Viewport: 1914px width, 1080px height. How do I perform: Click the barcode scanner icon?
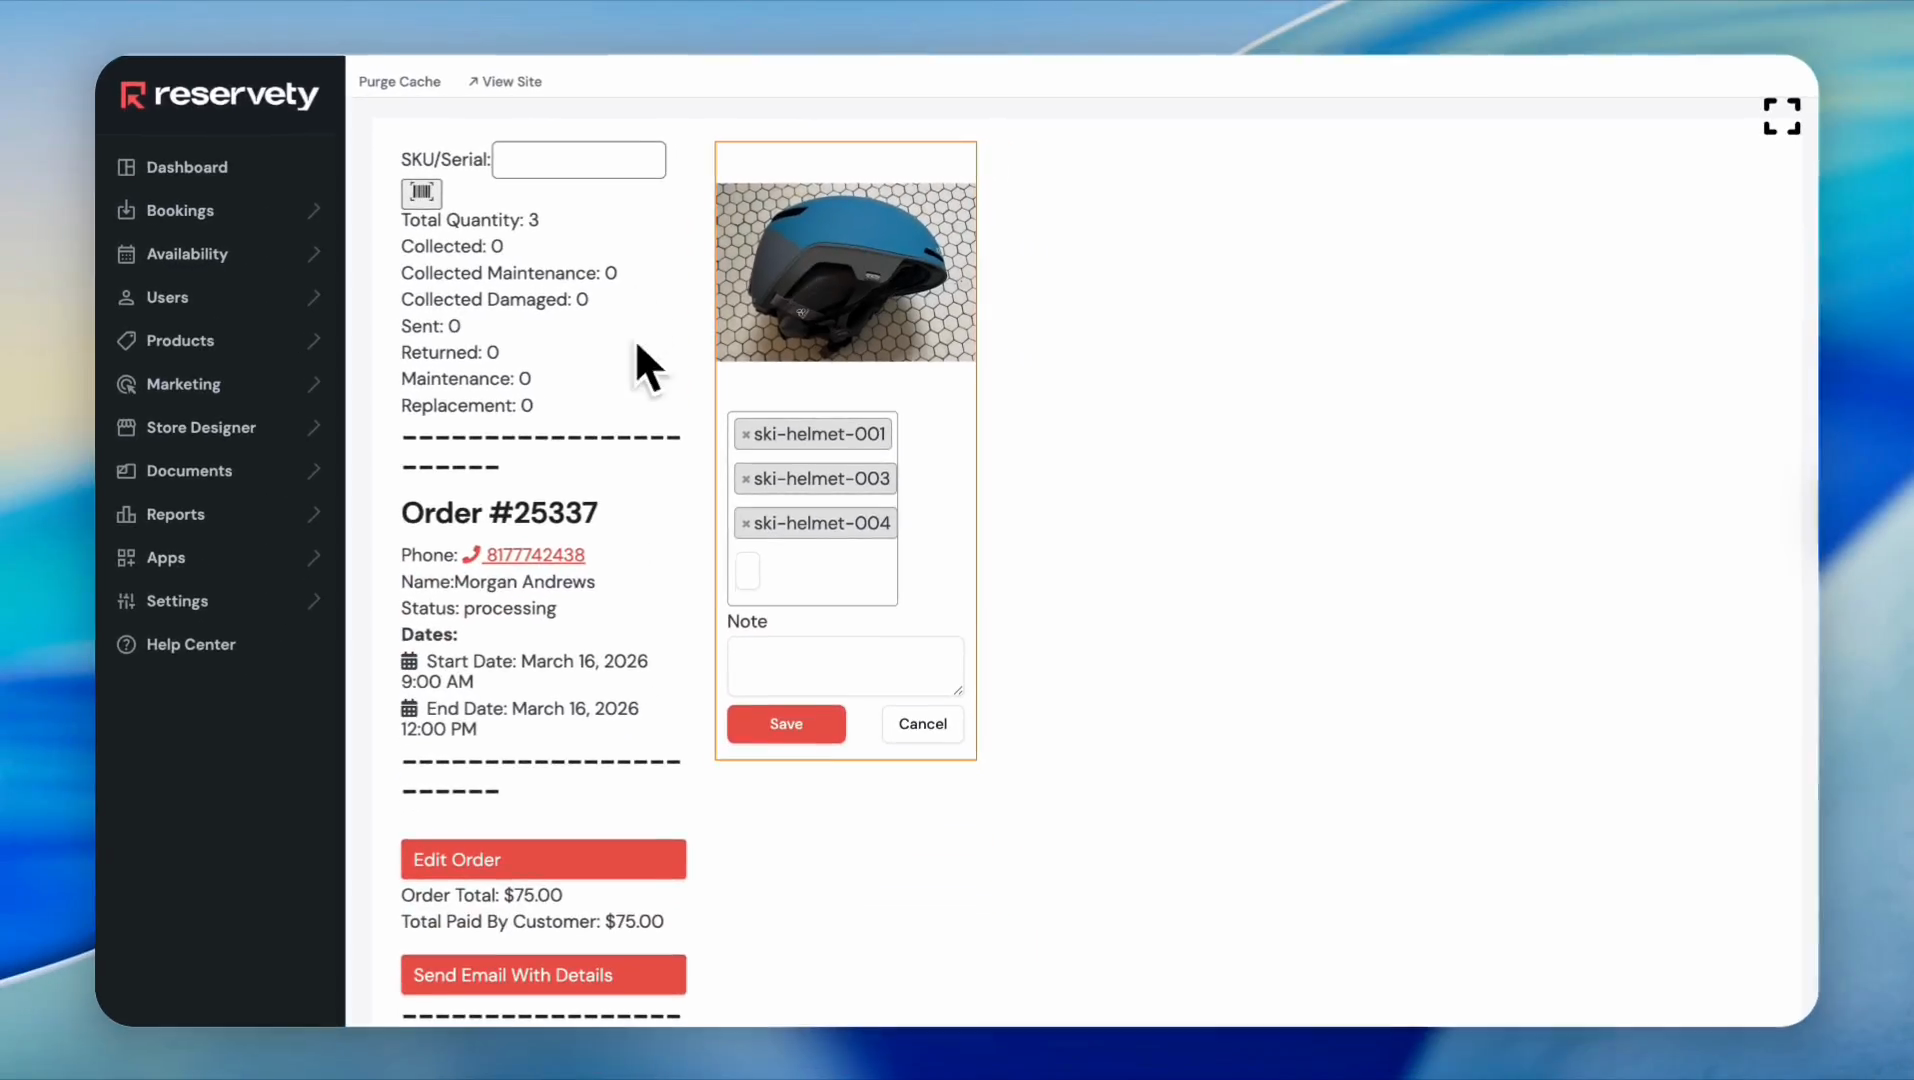(x=421, y=192)
